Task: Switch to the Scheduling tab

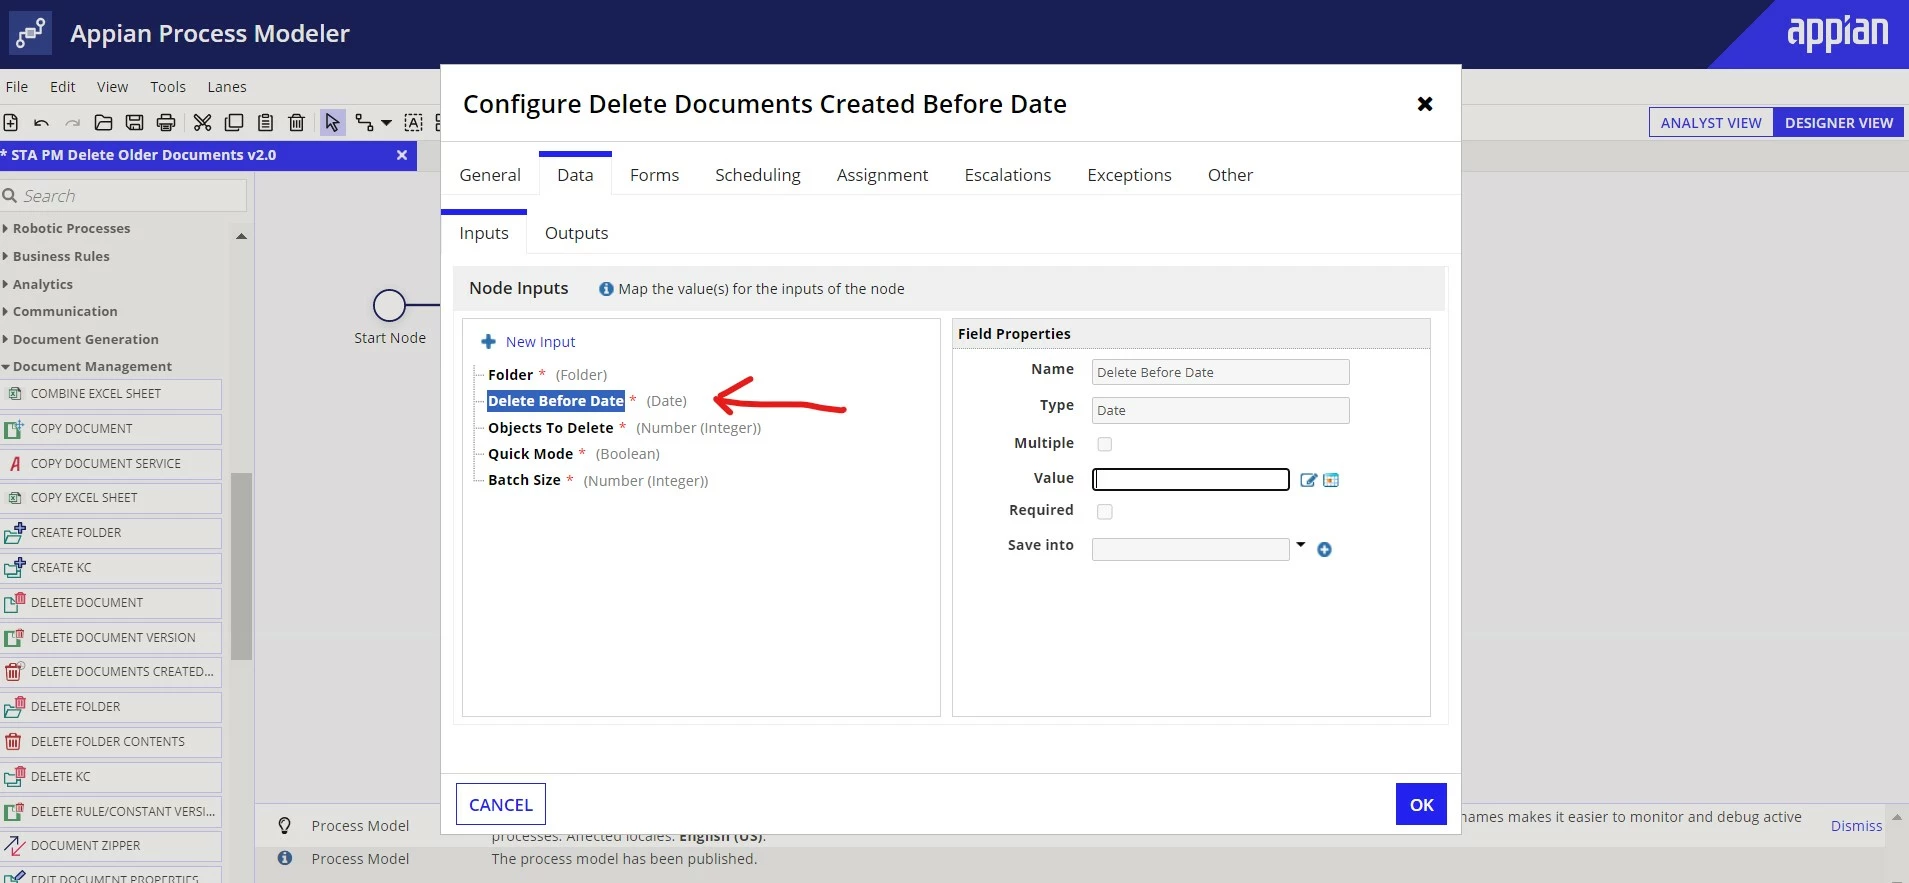Action: [x=758, y=175]
